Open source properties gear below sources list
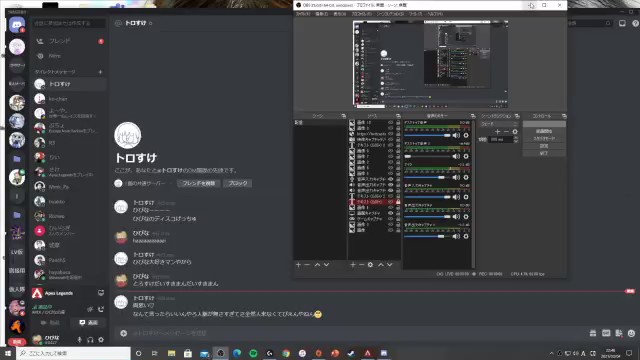The height and width of the screenshot is (360, 640). click(370, 265)
